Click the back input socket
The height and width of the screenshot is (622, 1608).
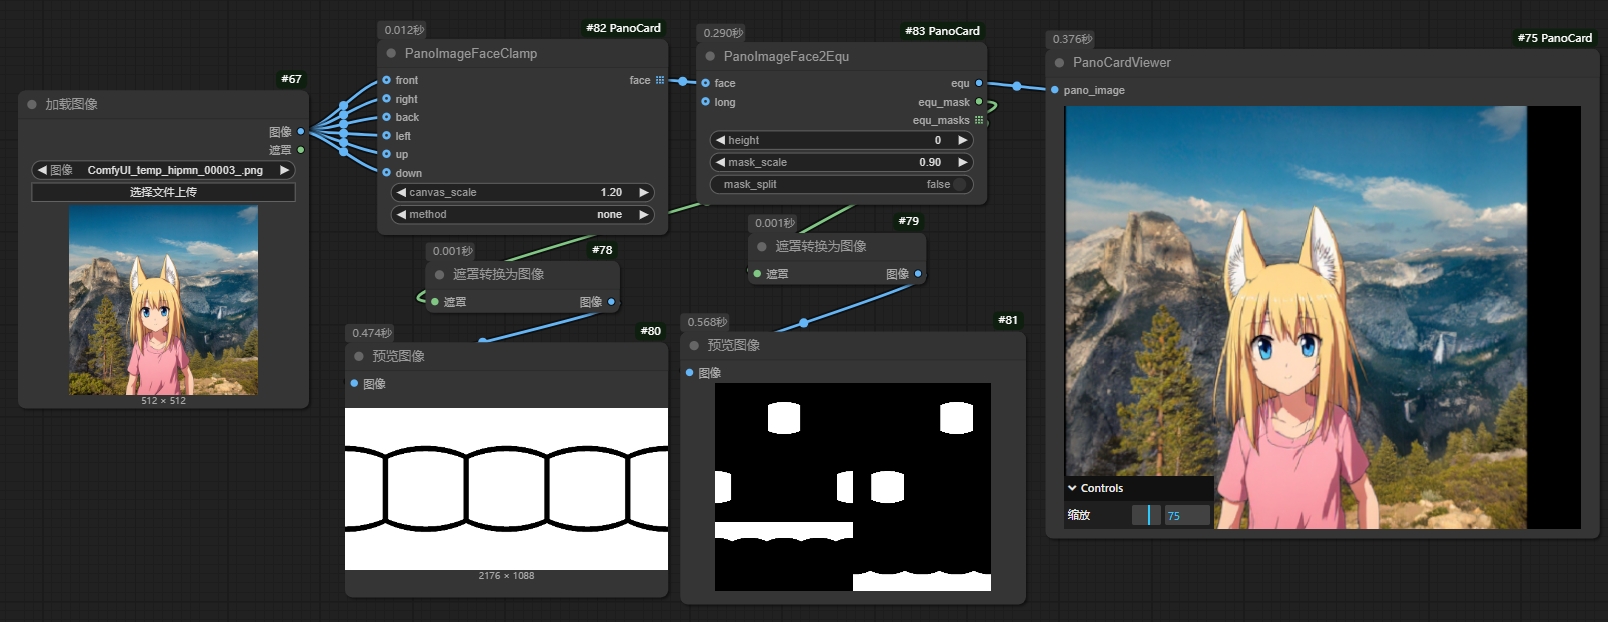(386, 117)
